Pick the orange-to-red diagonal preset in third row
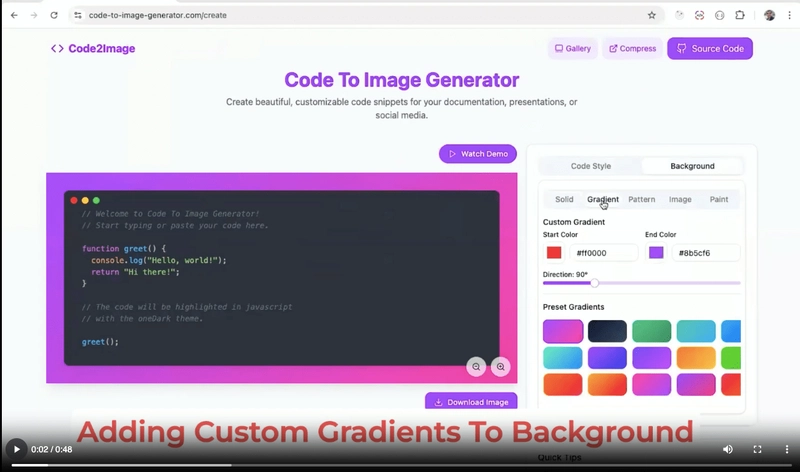Screen dimensions: 800x472 click(x=607, y=384)
